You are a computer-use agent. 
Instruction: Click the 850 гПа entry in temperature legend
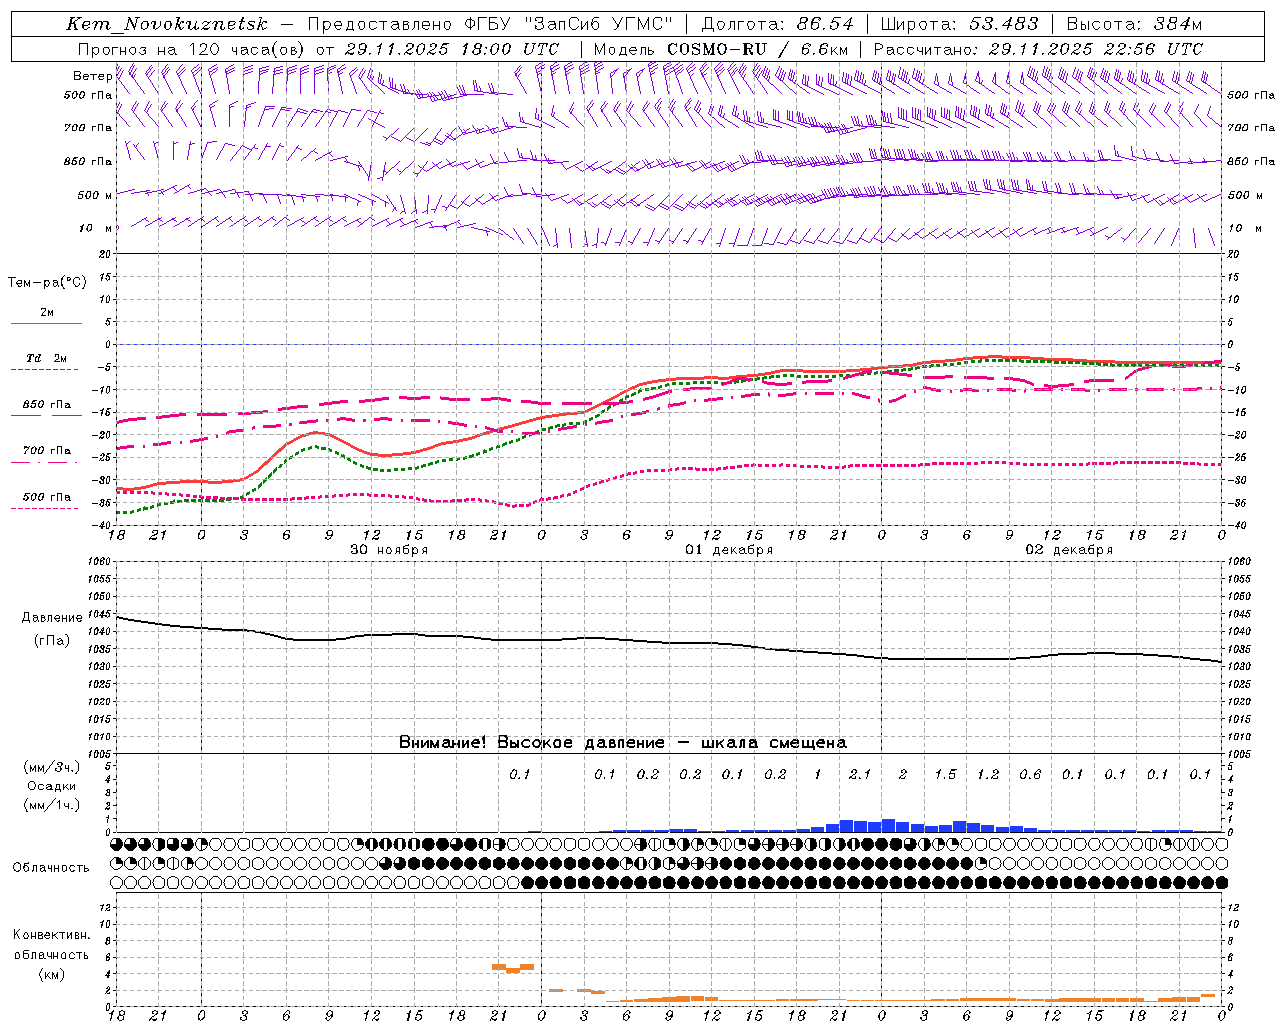pyautogui.click(x=47, y=405)
